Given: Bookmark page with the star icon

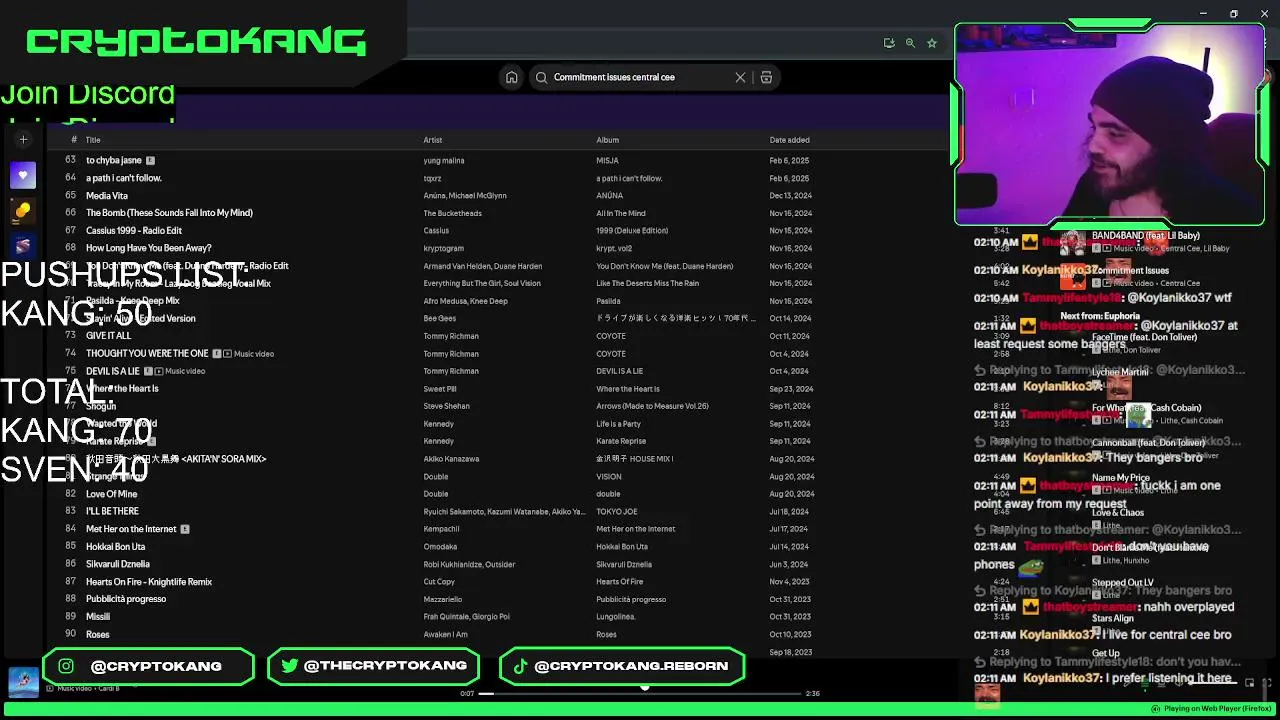Looking at the screenshot, I should click(932, 43).
